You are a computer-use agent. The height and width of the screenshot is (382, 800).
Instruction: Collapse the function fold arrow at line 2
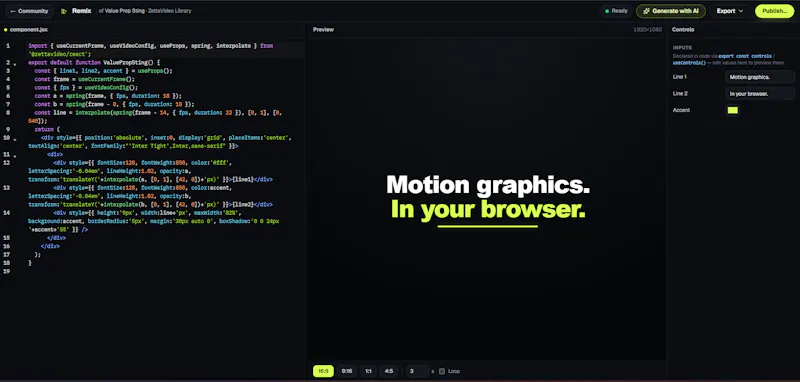[15, 64]
